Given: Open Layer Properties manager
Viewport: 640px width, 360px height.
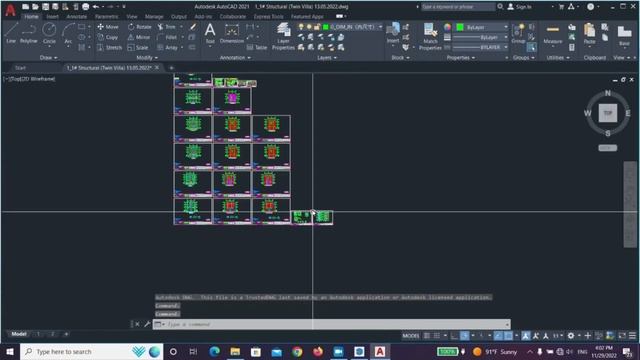Looking at the screenshot, I should pyautogui.click(x=283, y=36).
